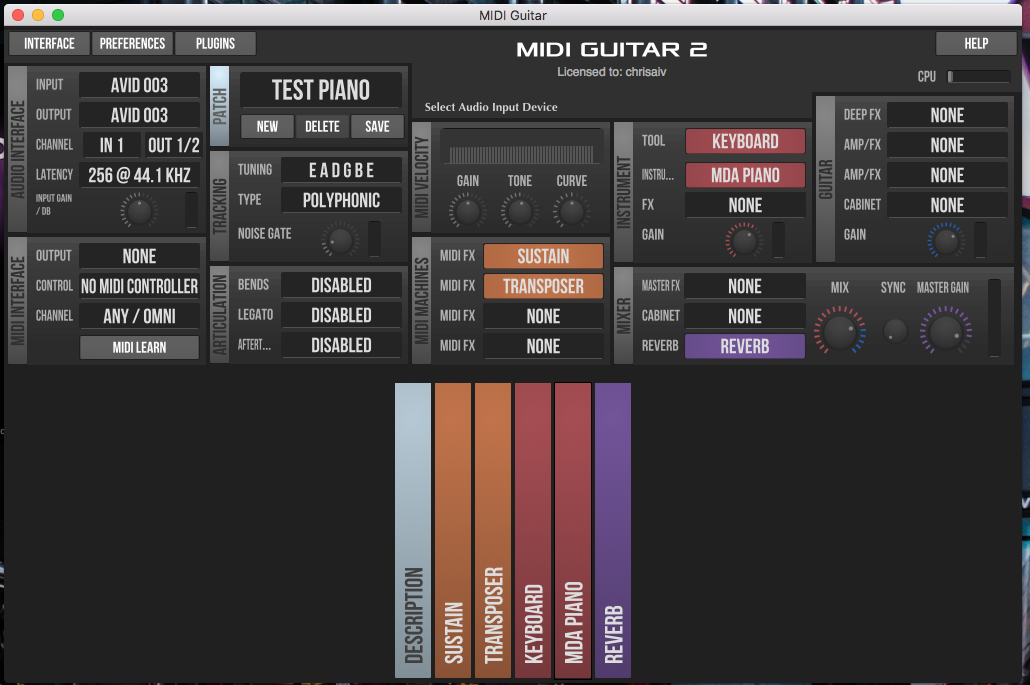Open the AVID 003 audio input selector
The width and height of the screenshot is (1030, 685).
click(139, 84)
